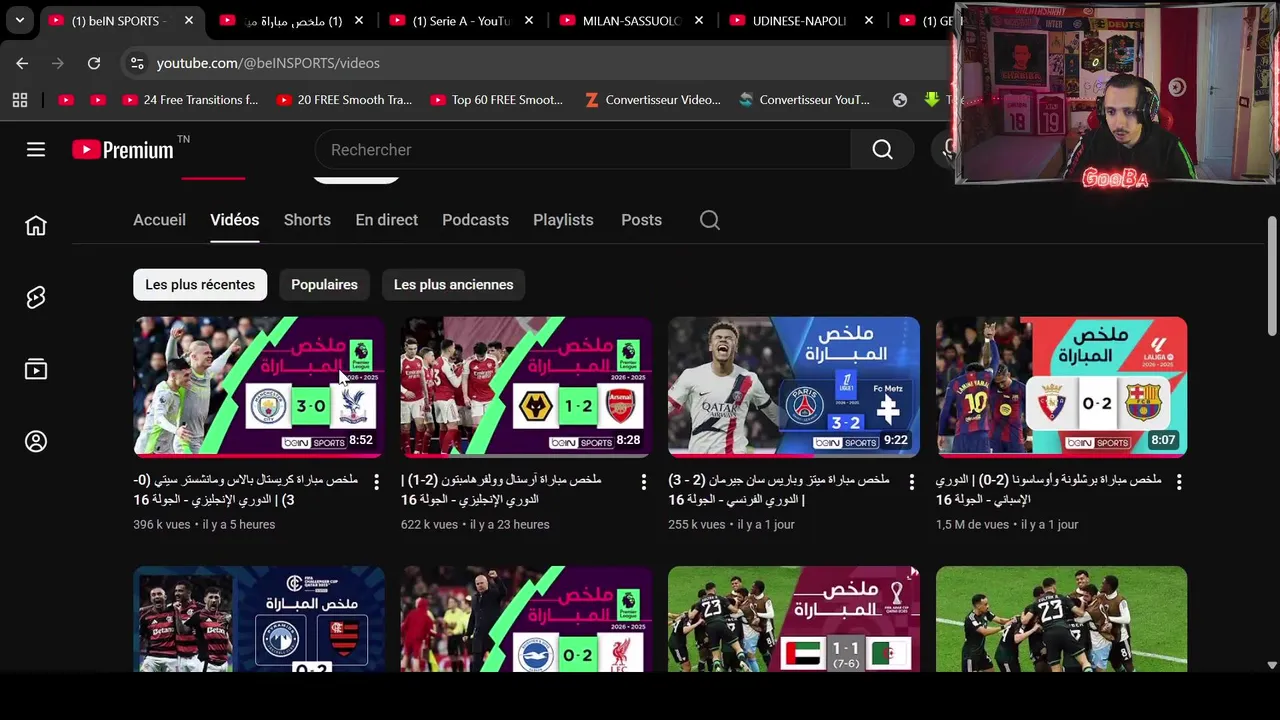Viewport: 1280px width, 720px height.
Task: Close the UDINESE-NAPOLI tab
Action: click(x=869, y=21)
